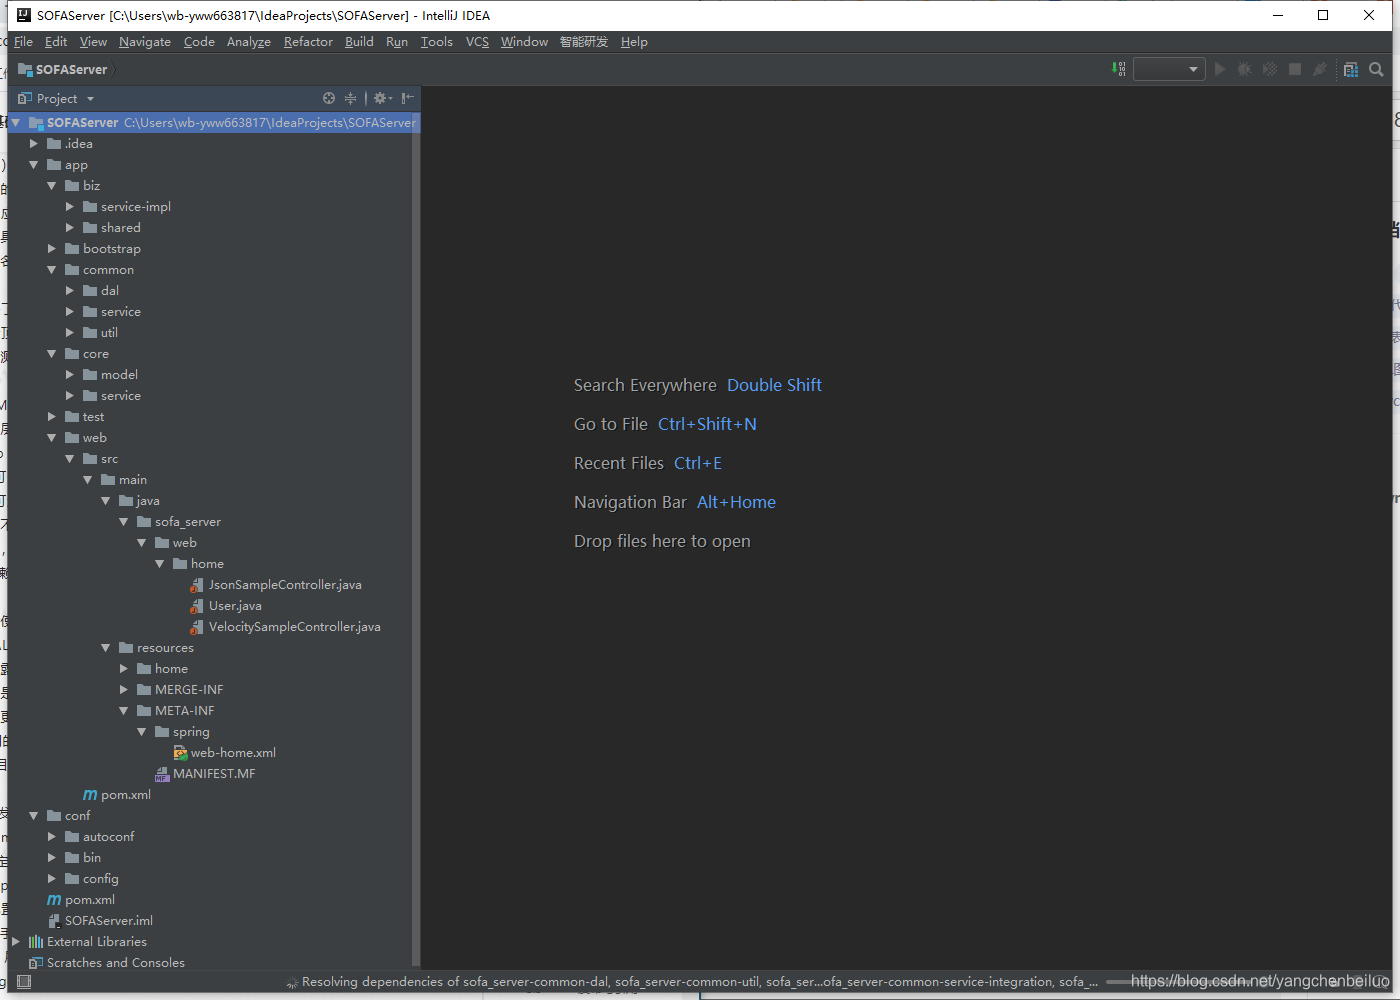1400x1000 pixels.
Task: Open the File menu
Action: click(23, 42)
